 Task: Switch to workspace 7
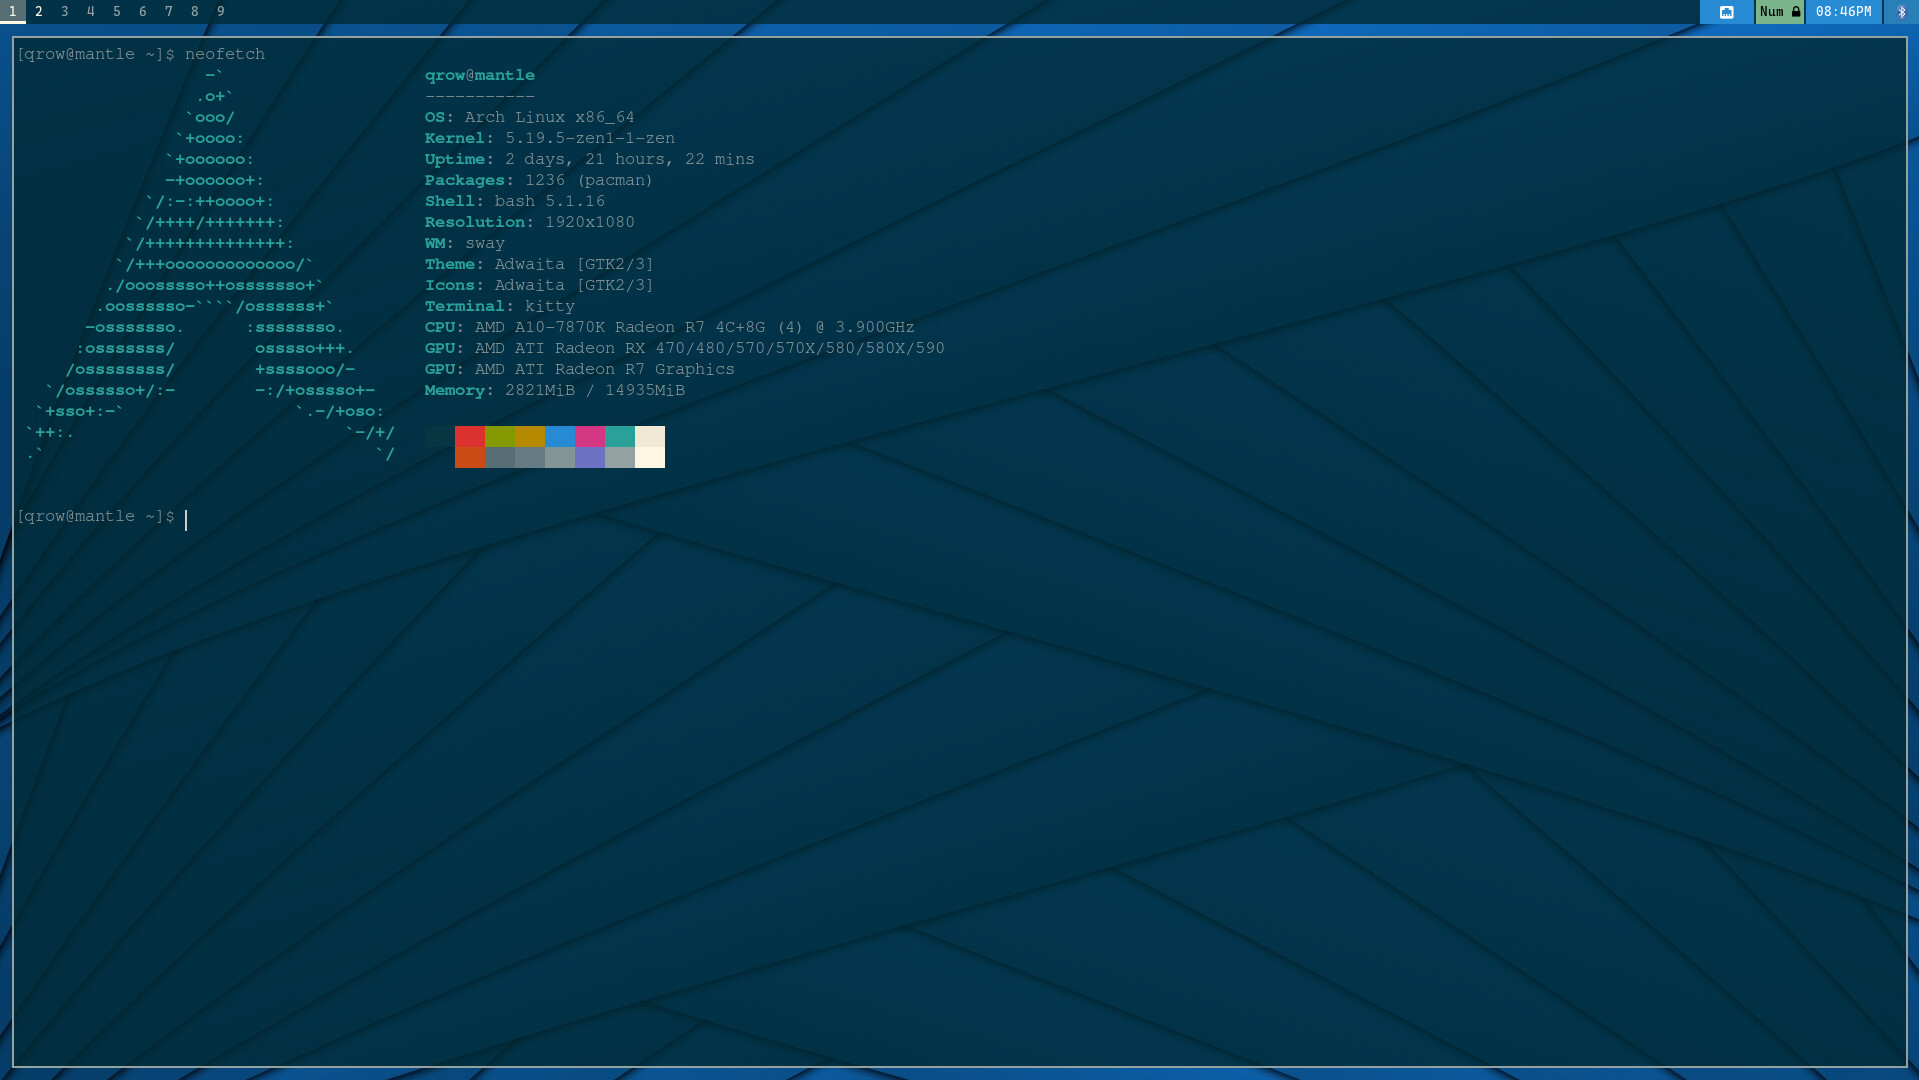(169, 12)
